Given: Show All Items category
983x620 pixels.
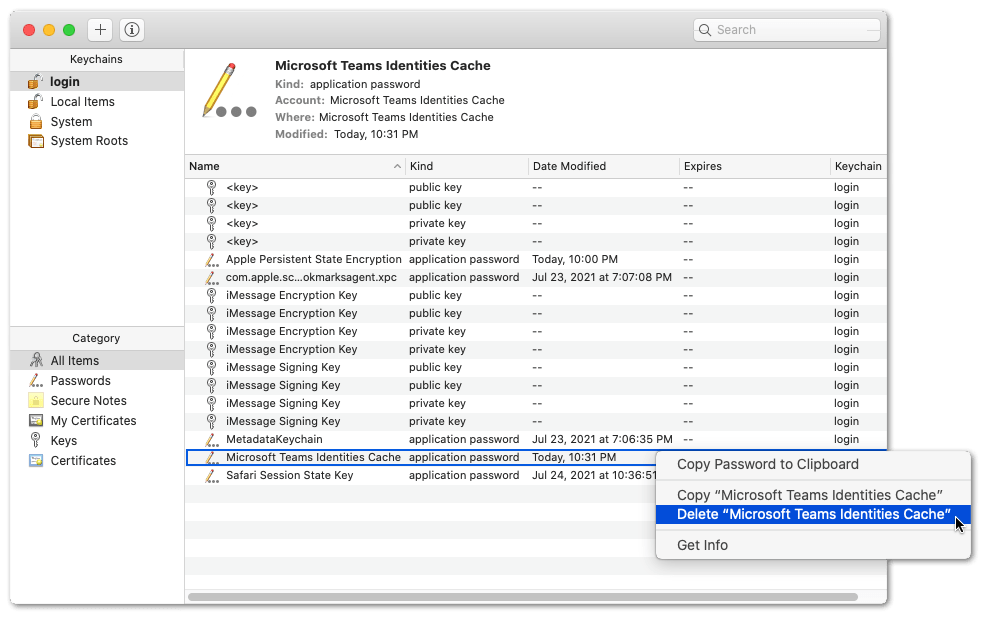Looking at the screenshot, I should [x=97, y=360].
